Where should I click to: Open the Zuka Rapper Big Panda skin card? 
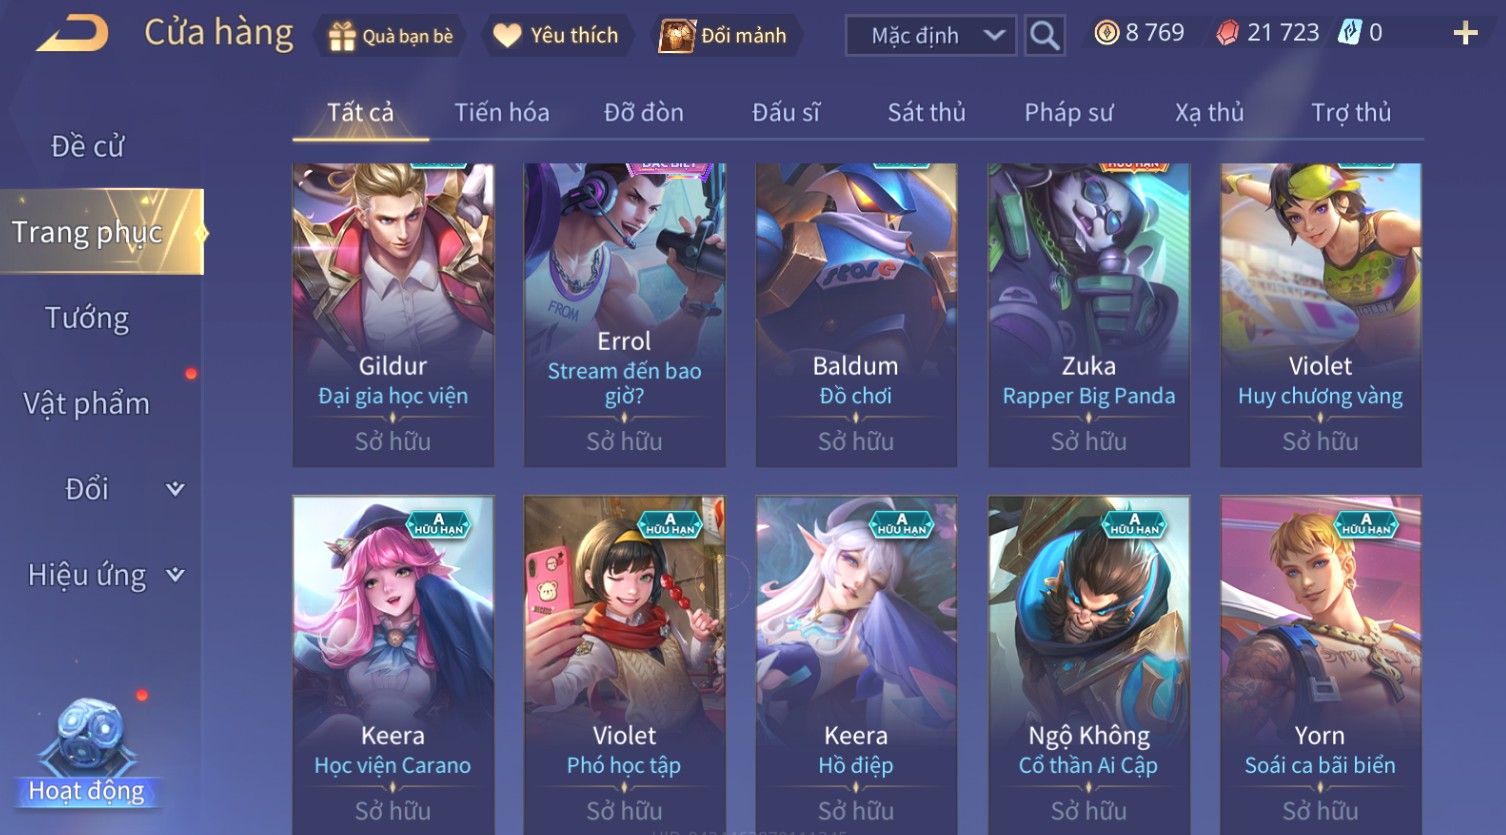coord(1088,315)
